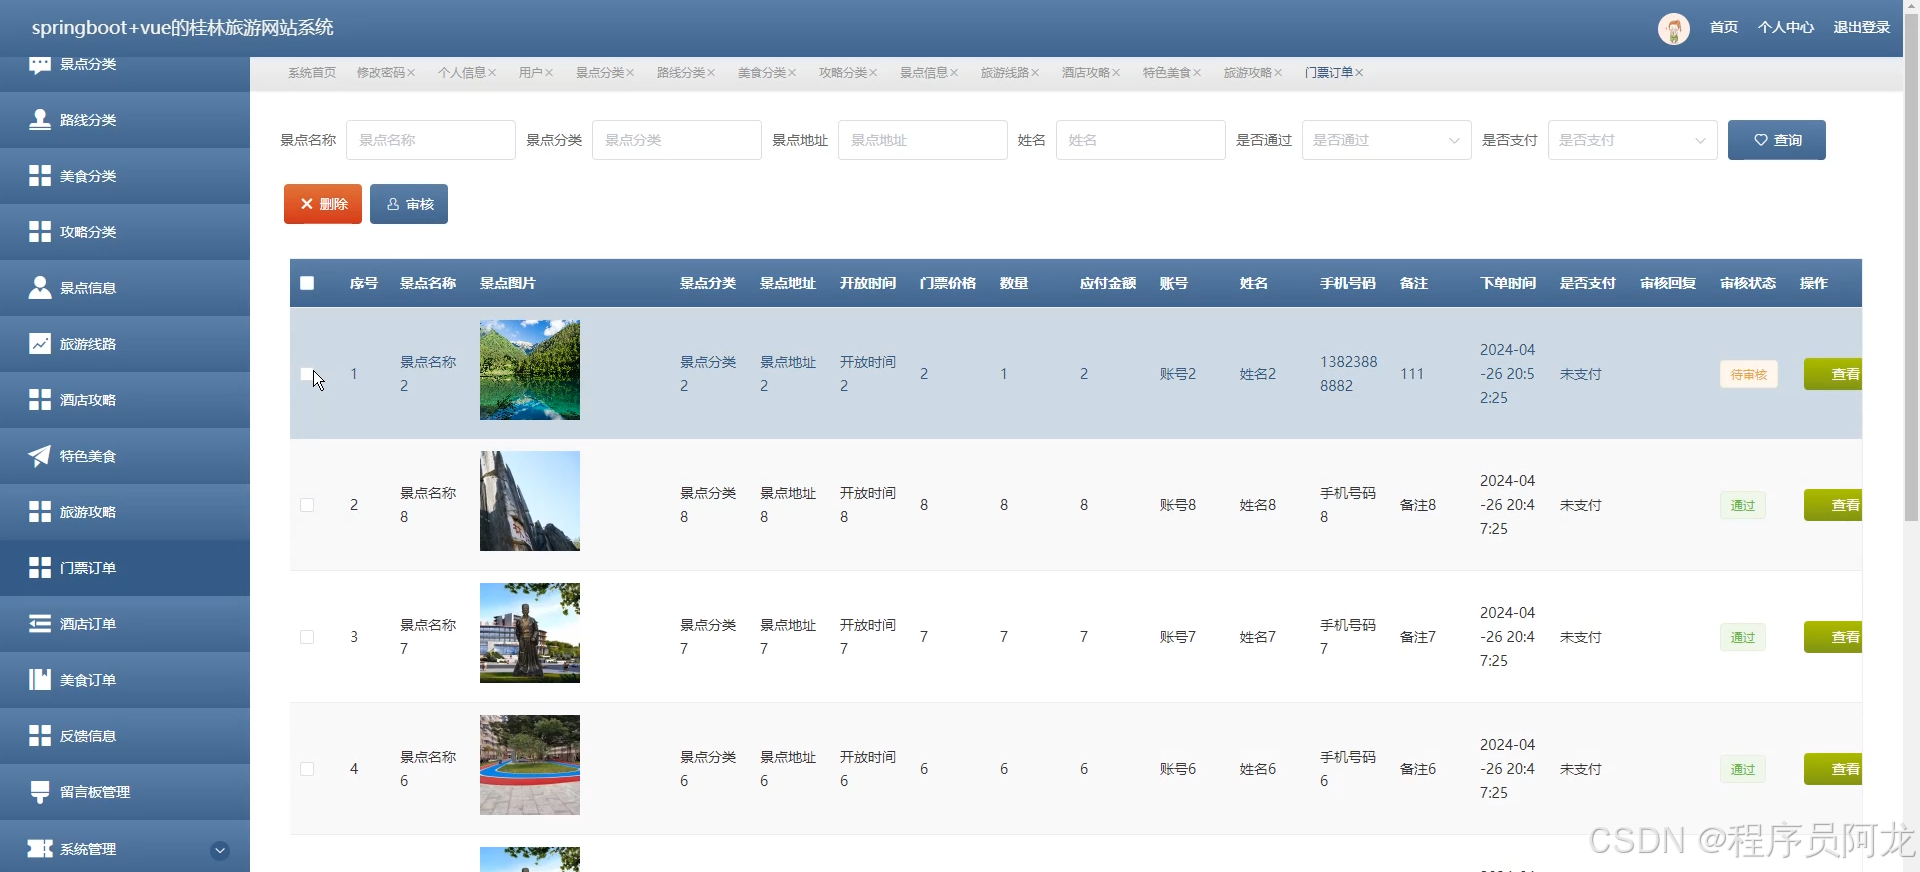Click the 反馈信息 grid icon
1920x872 pixels.
40,736
